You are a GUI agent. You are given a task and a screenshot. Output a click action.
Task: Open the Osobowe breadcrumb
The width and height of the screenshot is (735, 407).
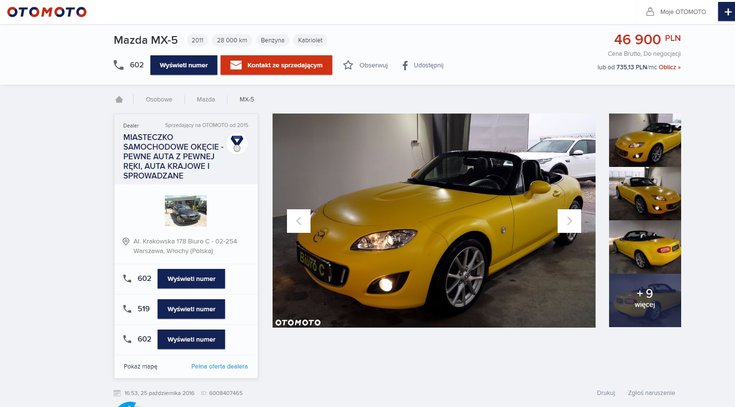(x=159, y=99)
